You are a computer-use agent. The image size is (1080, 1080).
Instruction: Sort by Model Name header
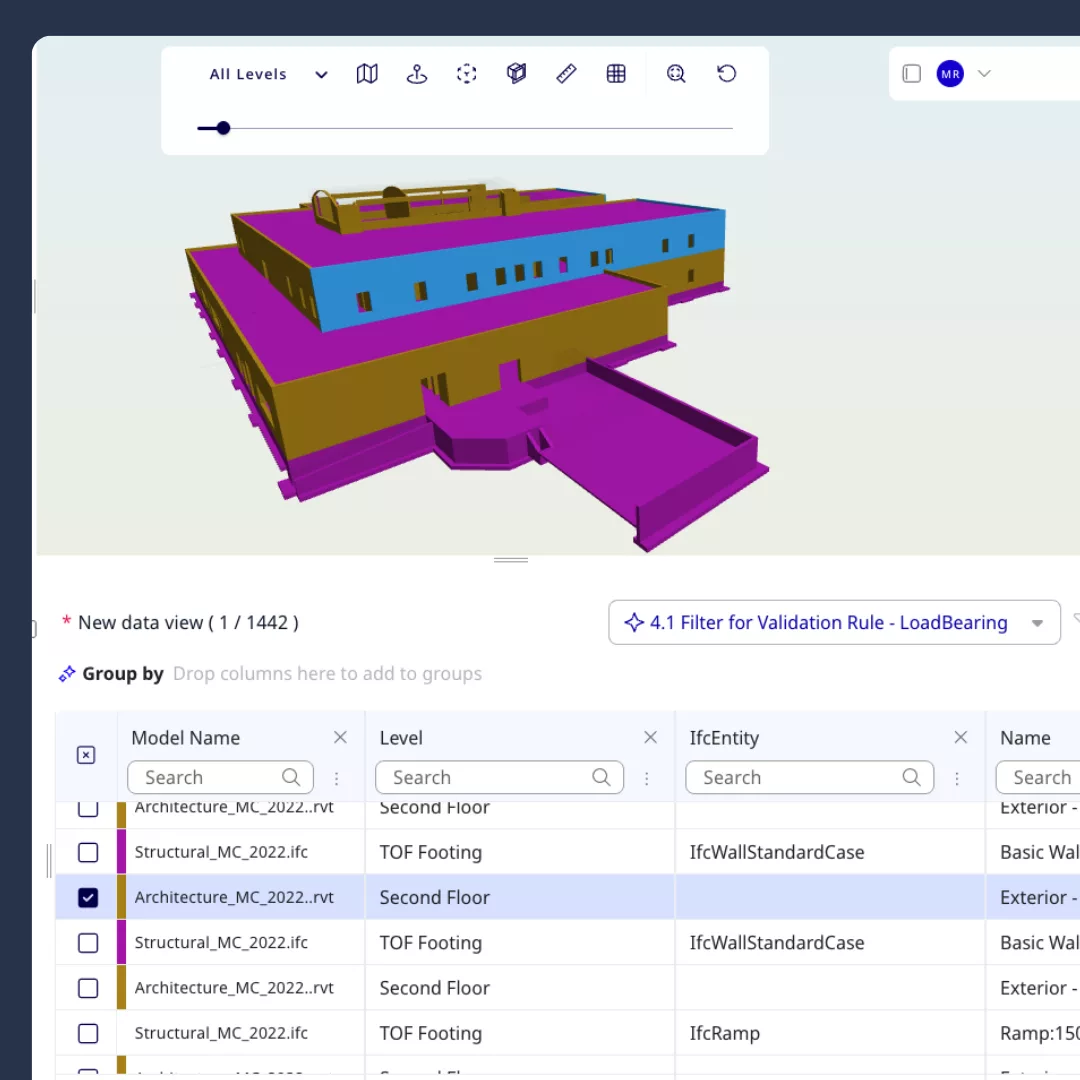pos(185,738)
